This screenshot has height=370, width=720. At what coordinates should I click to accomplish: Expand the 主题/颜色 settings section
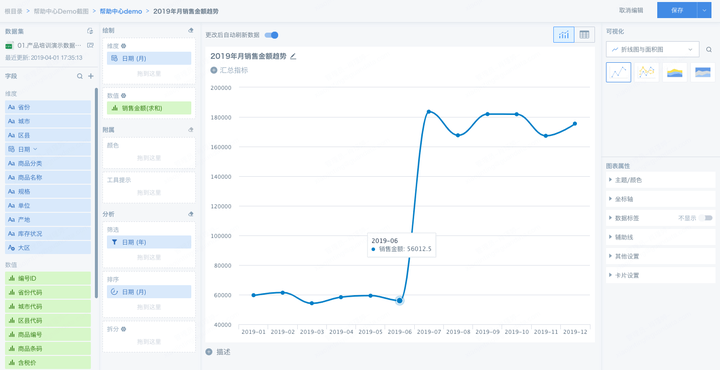tap(661, 180)
